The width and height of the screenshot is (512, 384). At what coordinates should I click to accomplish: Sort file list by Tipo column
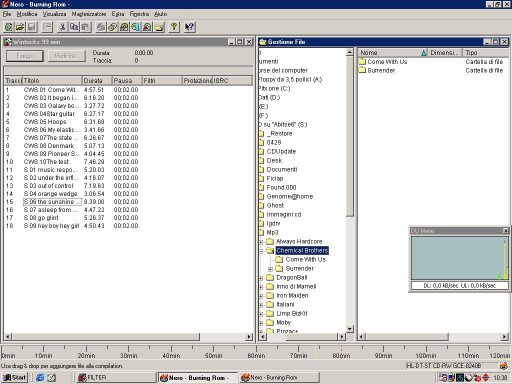(487, 53)
